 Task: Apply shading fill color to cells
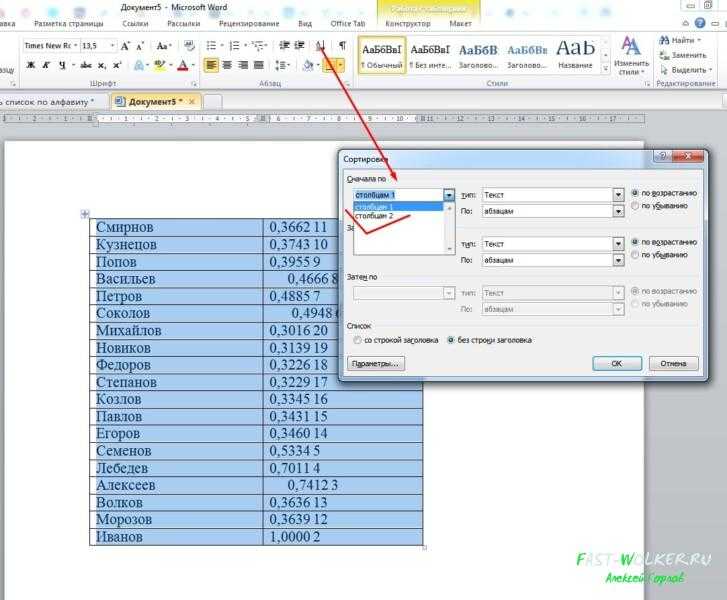point(308,65)
